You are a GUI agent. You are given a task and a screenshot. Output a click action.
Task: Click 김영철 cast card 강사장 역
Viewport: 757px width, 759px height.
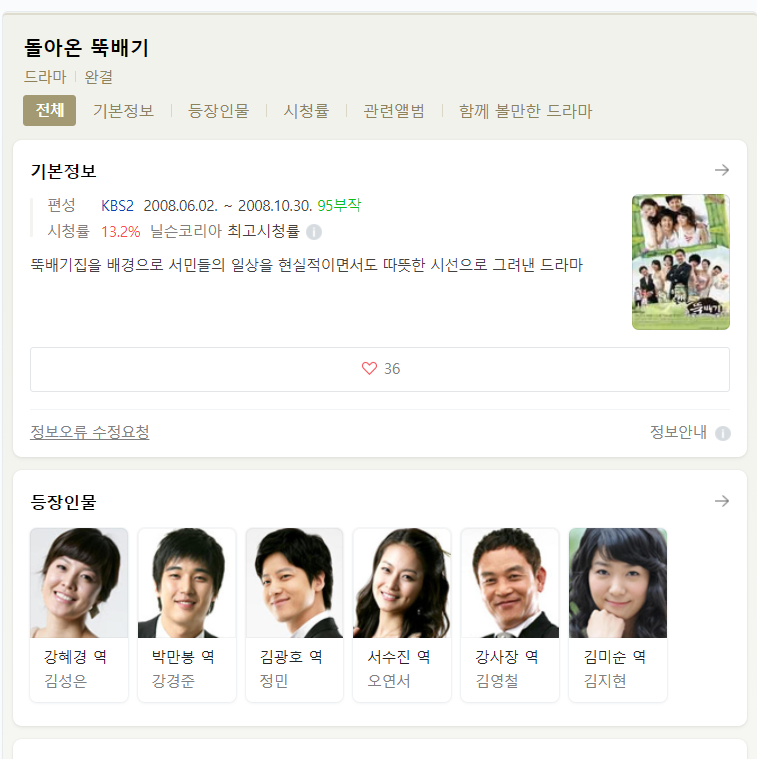pyautogui.click(x=510, y=615)
